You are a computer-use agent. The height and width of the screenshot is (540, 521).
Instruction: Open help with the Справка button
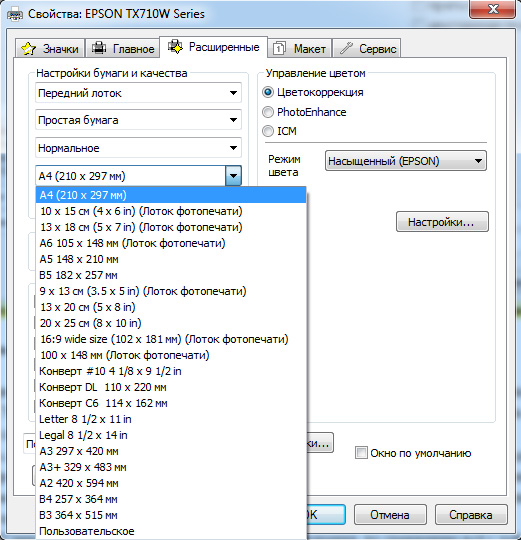(x=471, y=515)
